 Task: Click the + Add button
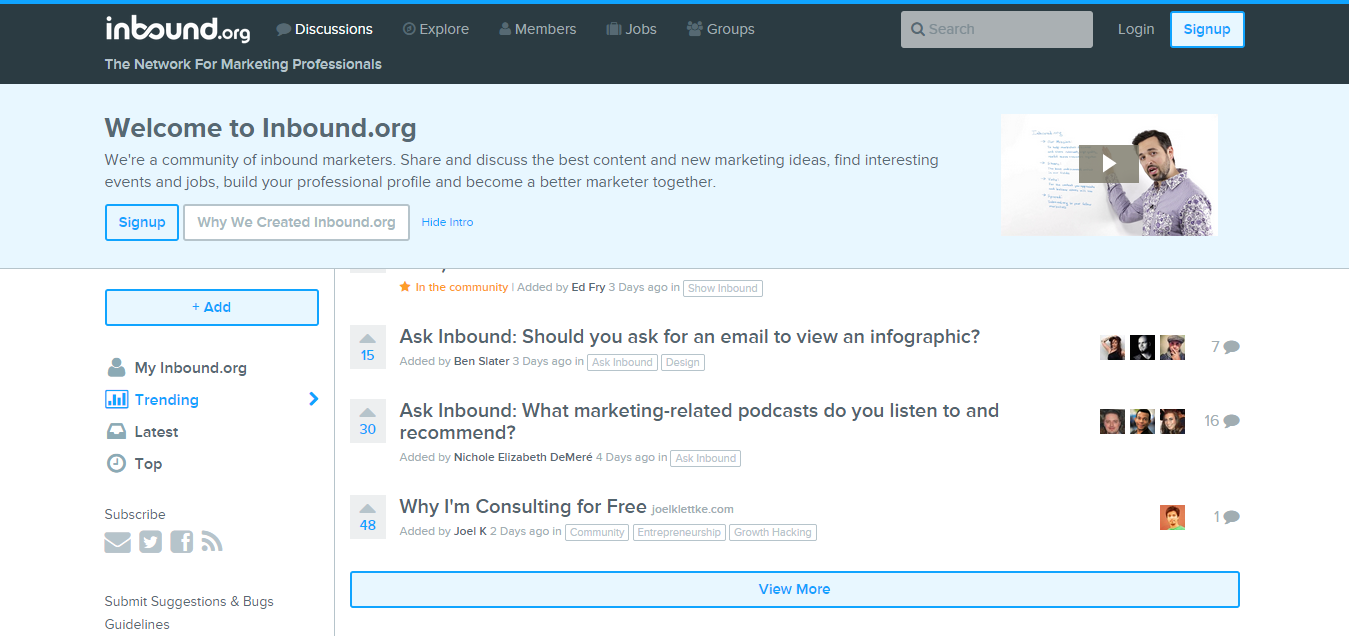pos(212,307)
